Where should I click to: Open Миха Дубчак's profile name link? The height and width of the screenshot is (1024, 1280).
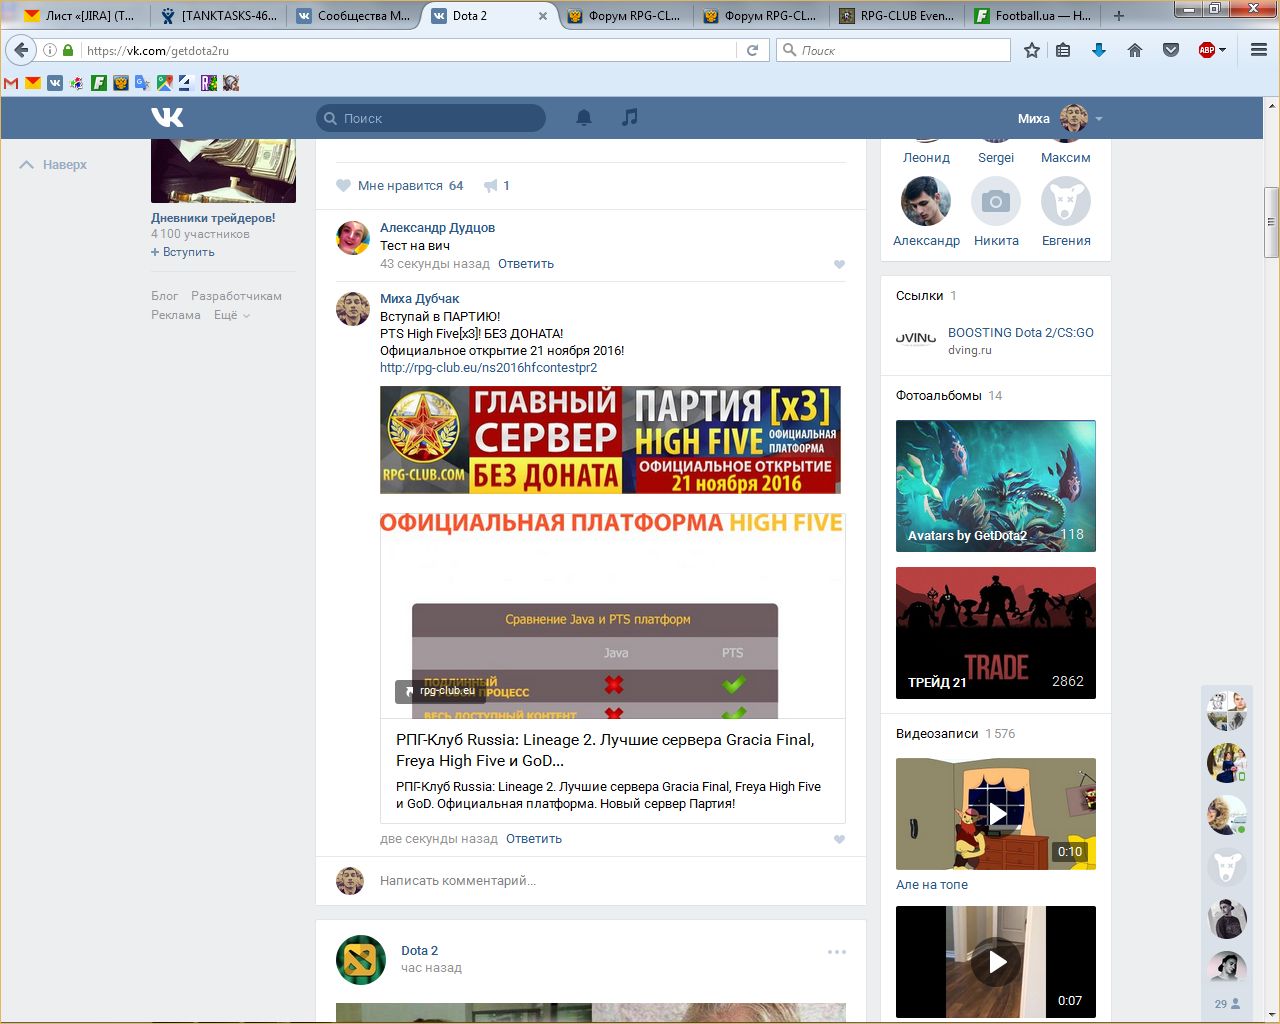point(420,299)
